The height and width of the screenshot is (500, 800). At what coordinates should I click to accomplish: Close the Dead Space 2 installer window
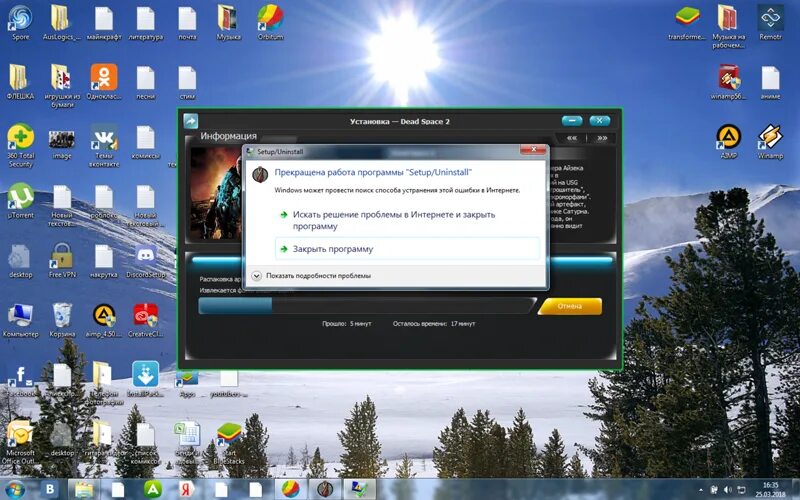[x=599, y=121]
